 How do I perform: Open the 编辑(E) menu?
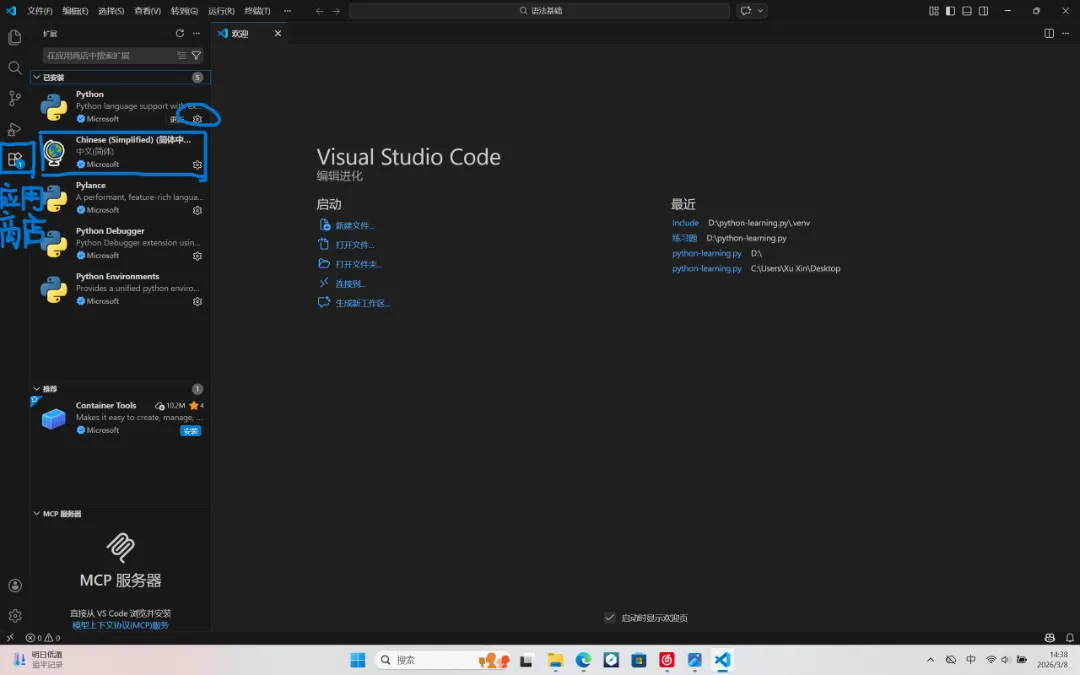(75, 11)
